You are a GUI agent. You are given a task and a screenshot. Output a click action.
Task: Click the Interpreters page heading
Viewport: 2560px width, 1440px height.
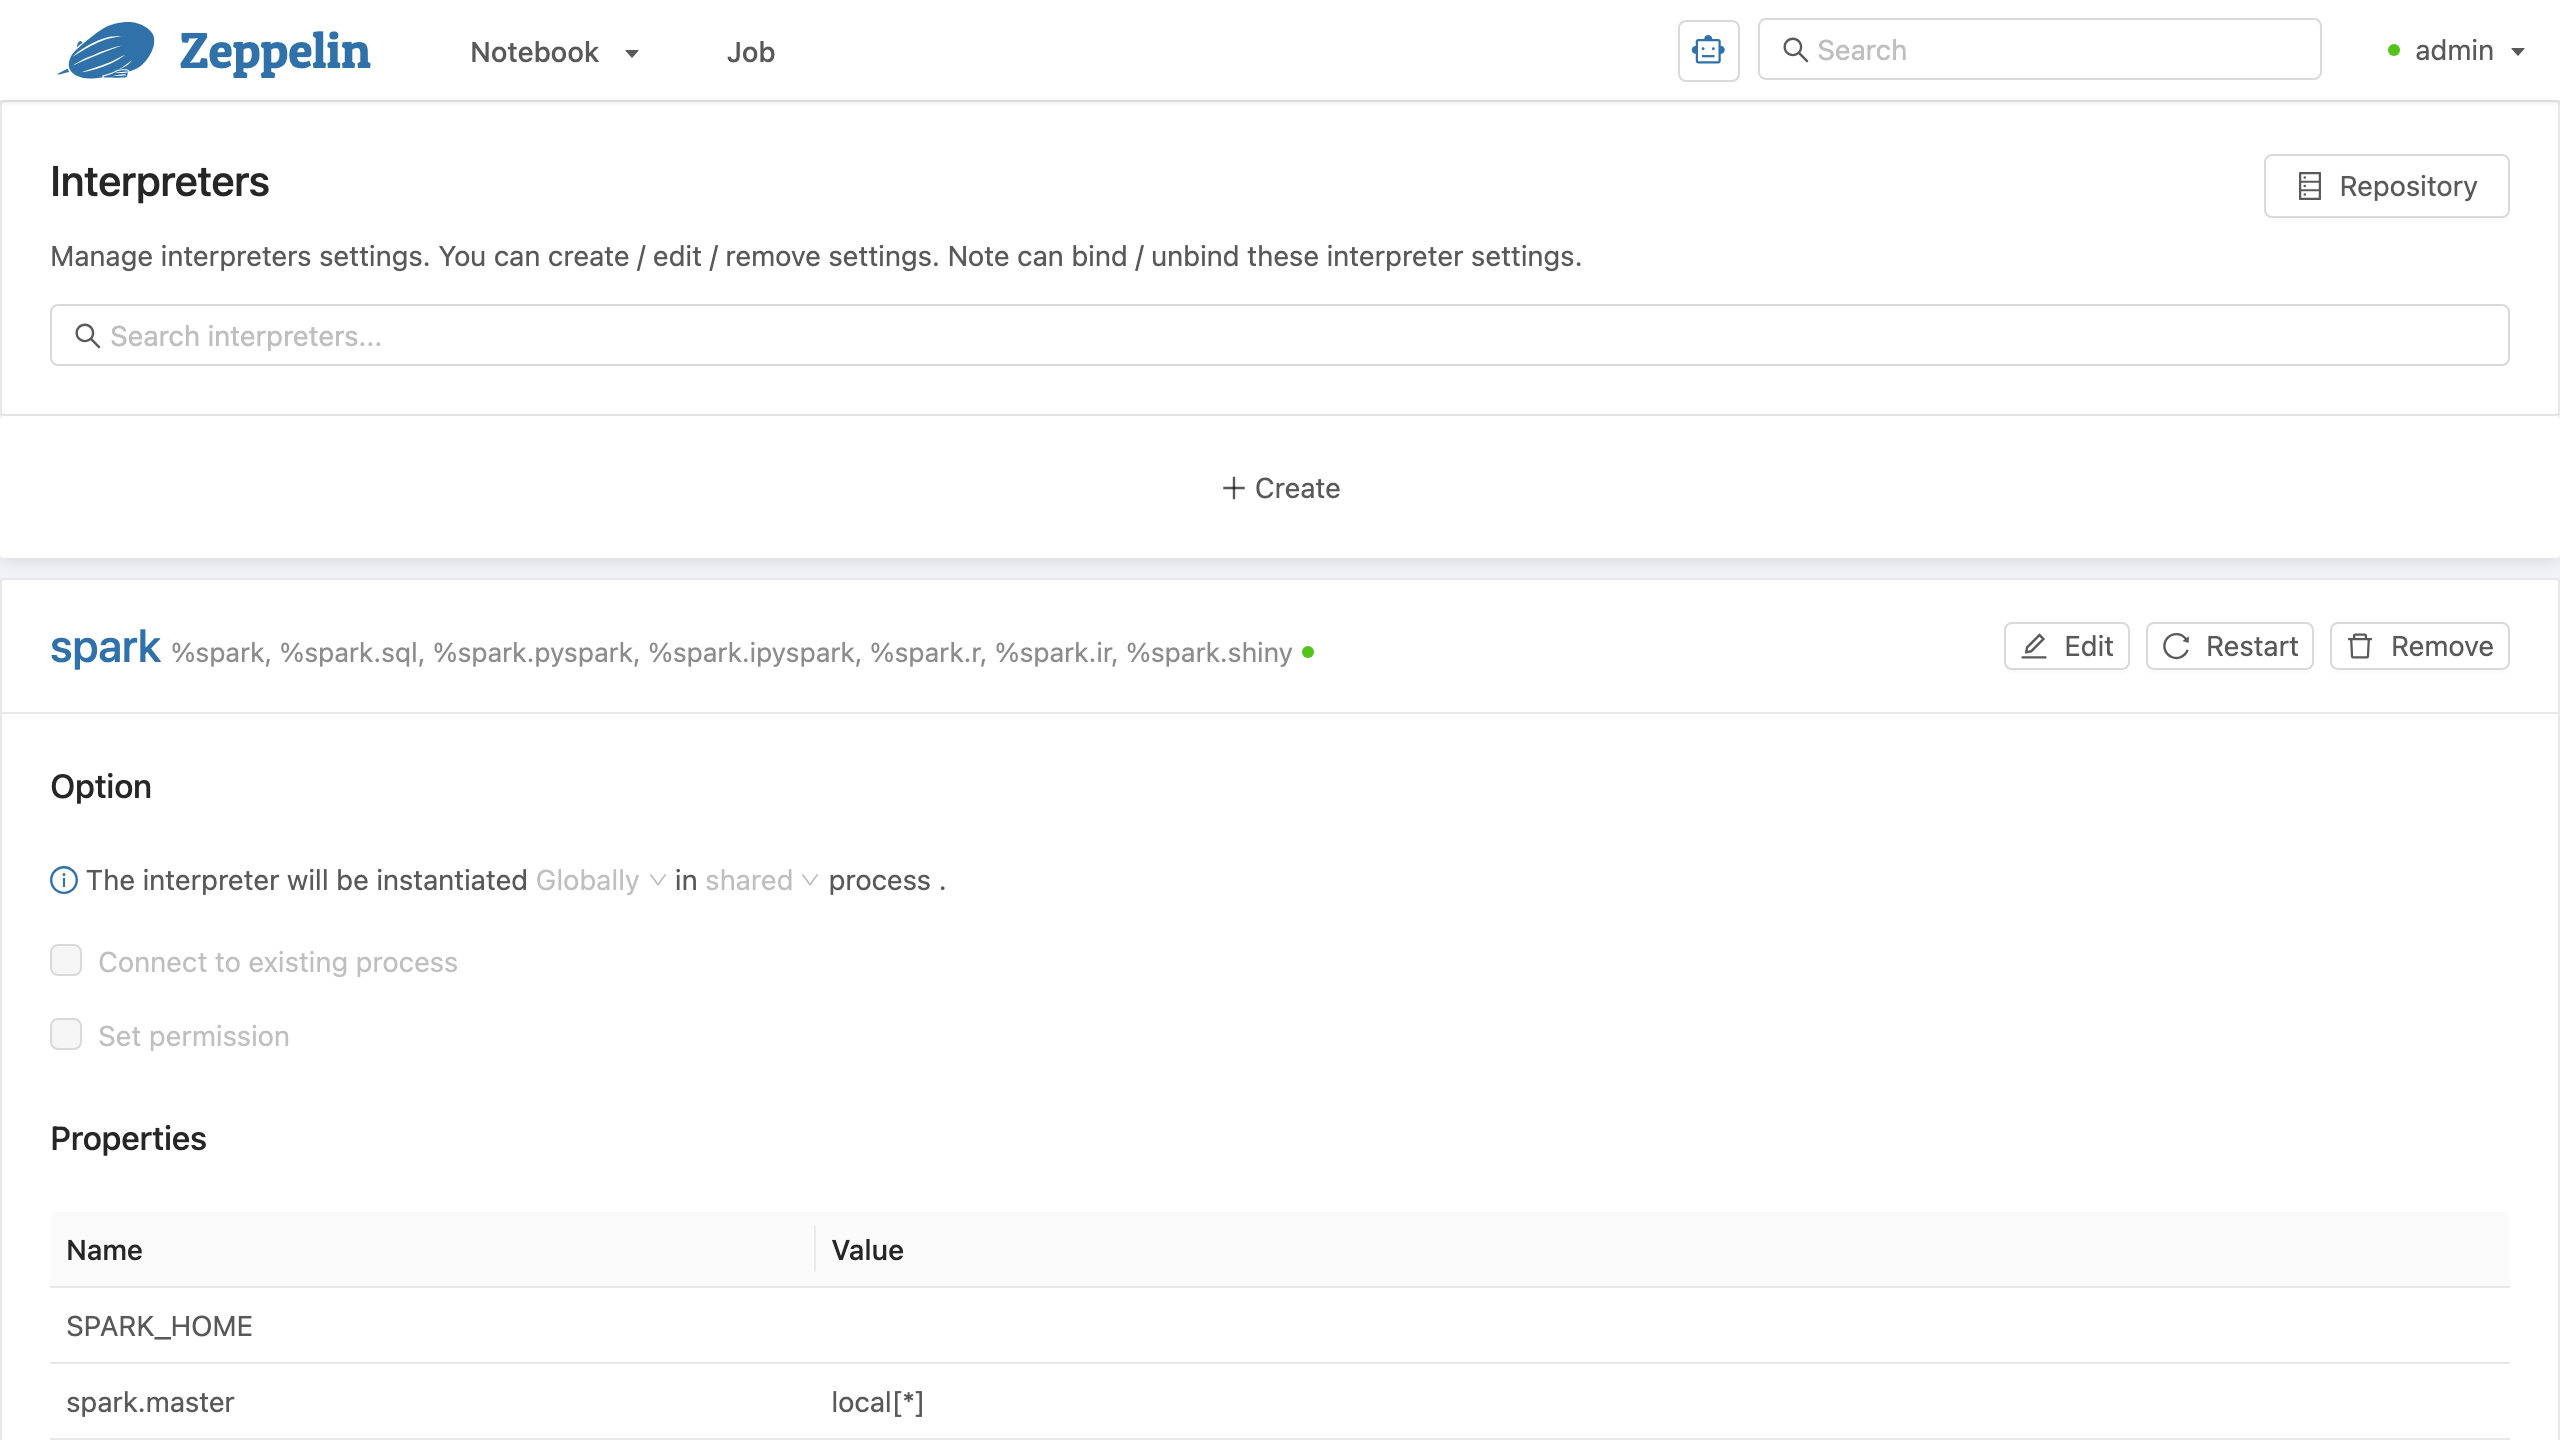tap(160, 182)
